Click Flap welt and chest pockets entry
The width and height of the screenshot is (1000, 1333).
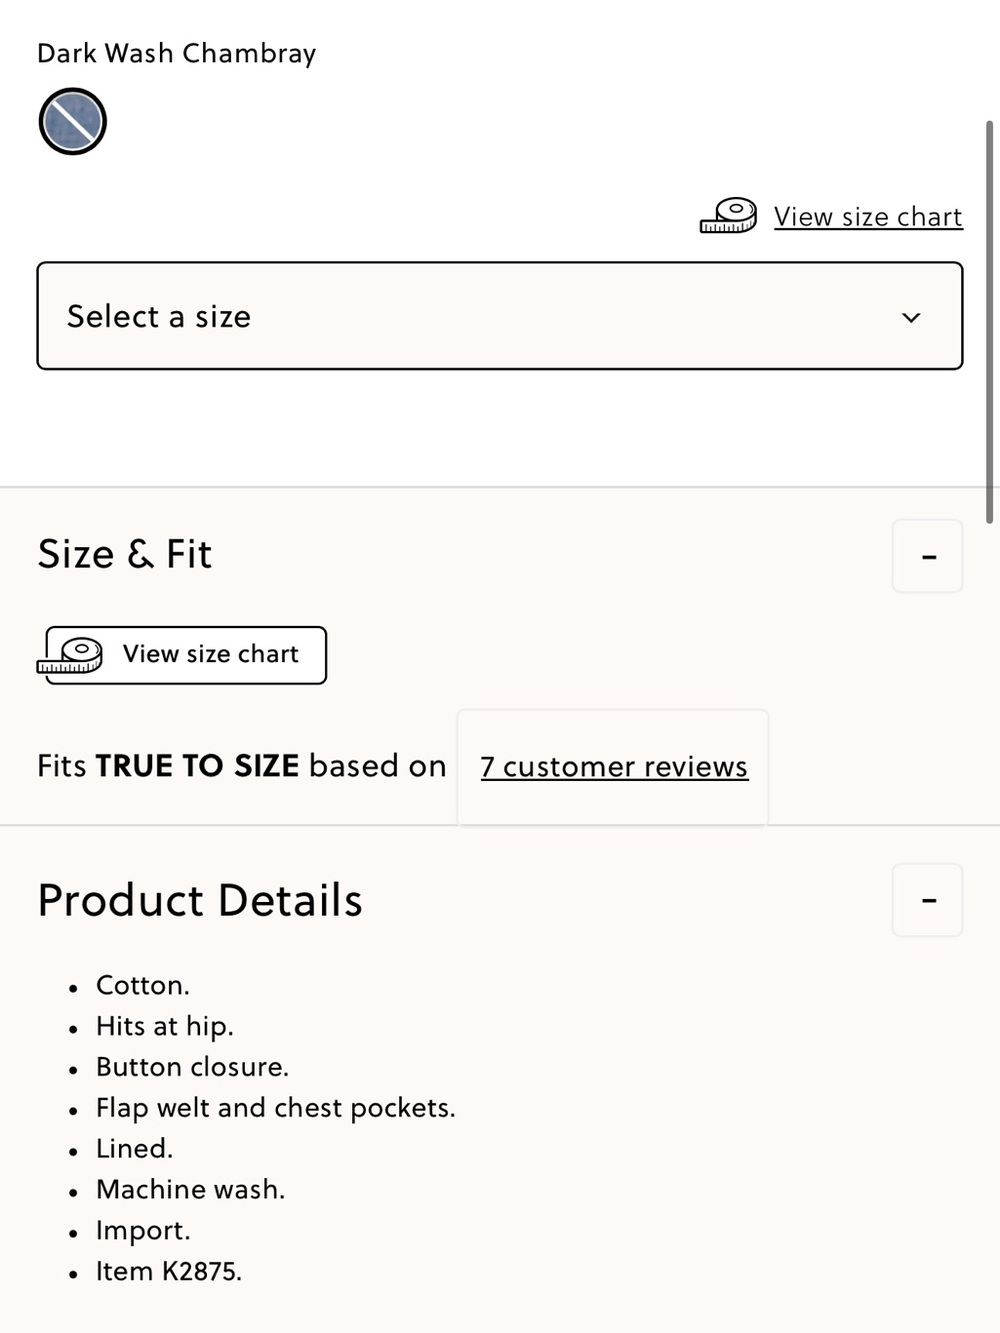click(276, 1108)
